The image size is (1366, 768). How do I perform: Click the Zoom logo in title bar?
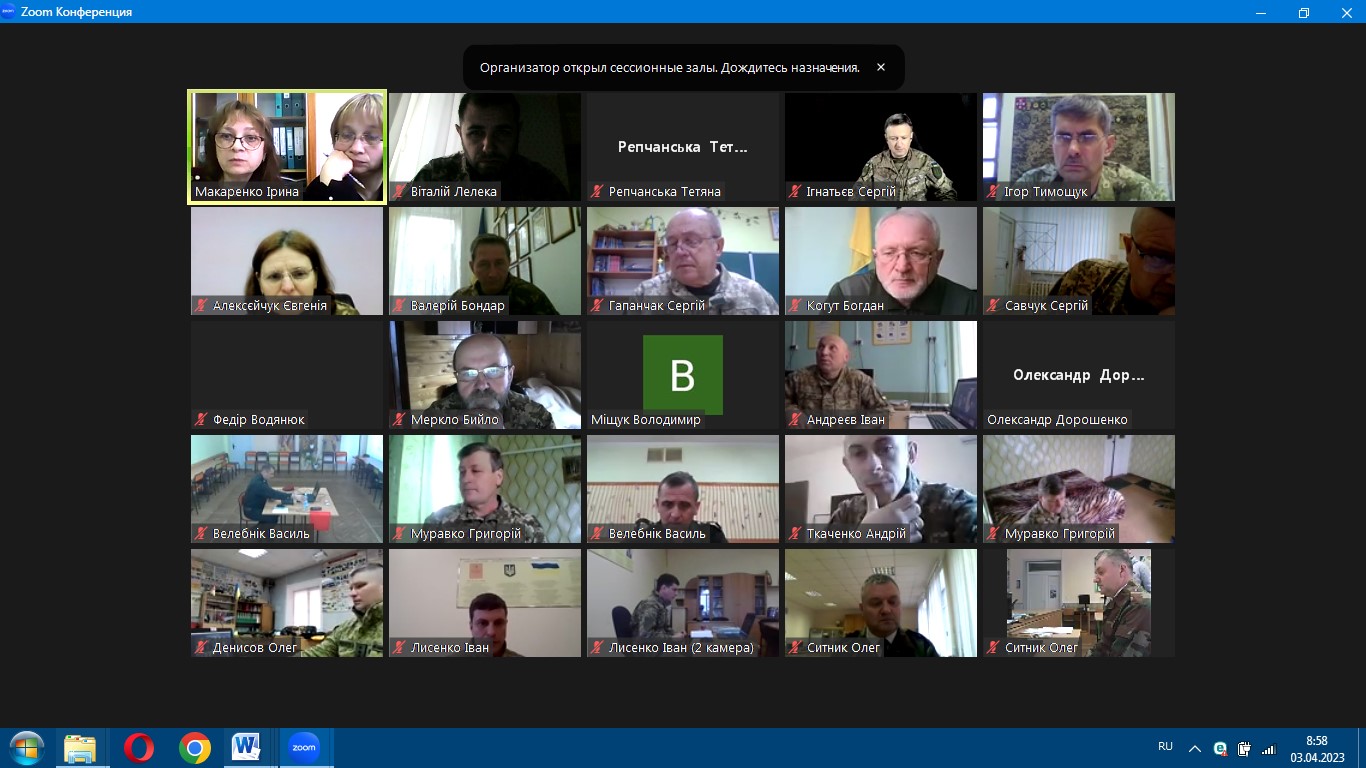coord(9,12)
